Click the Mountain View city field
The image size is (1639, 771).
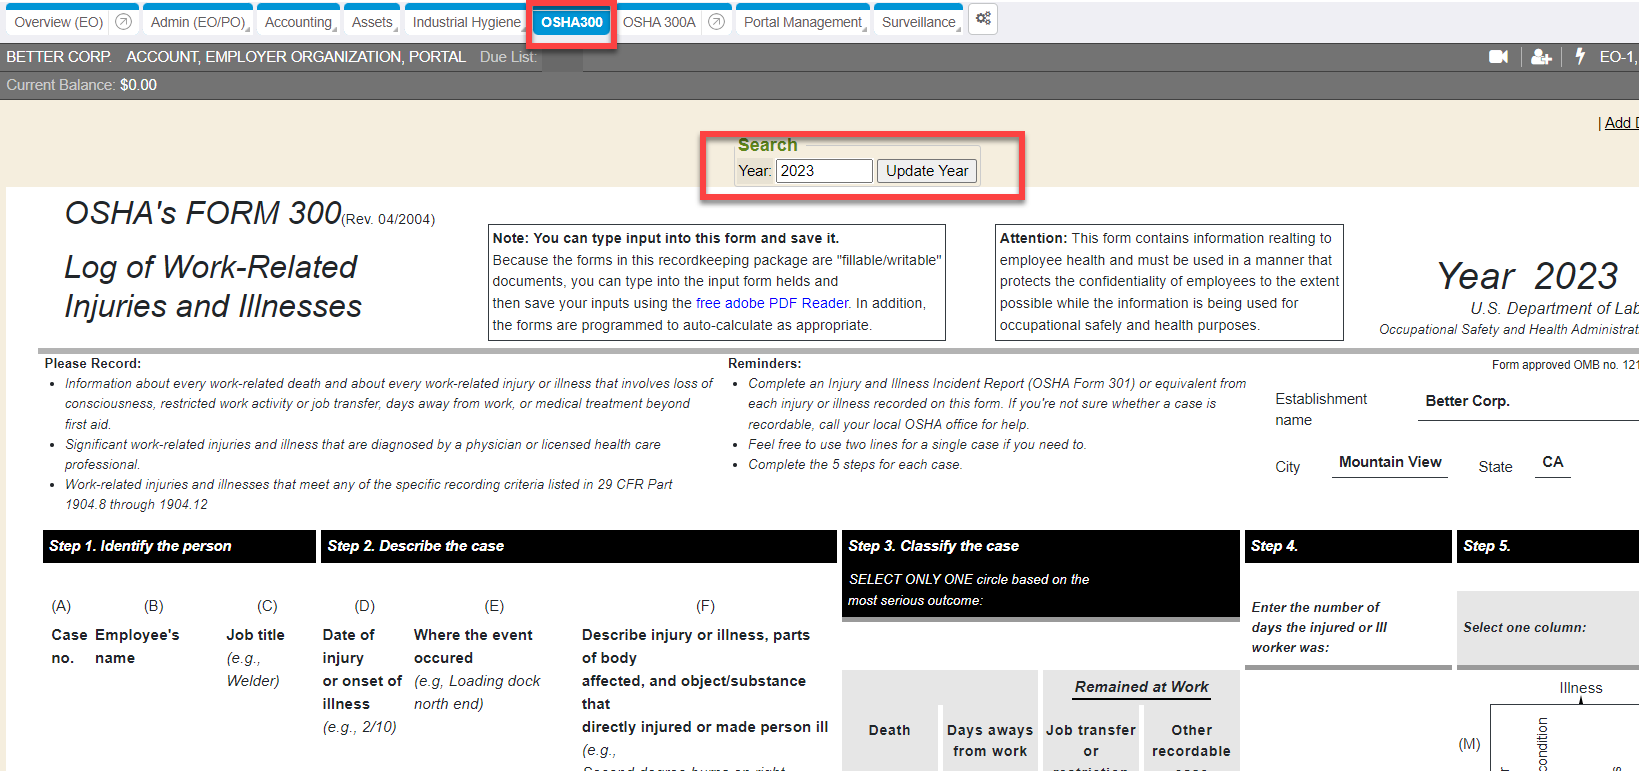point(1389,462)
